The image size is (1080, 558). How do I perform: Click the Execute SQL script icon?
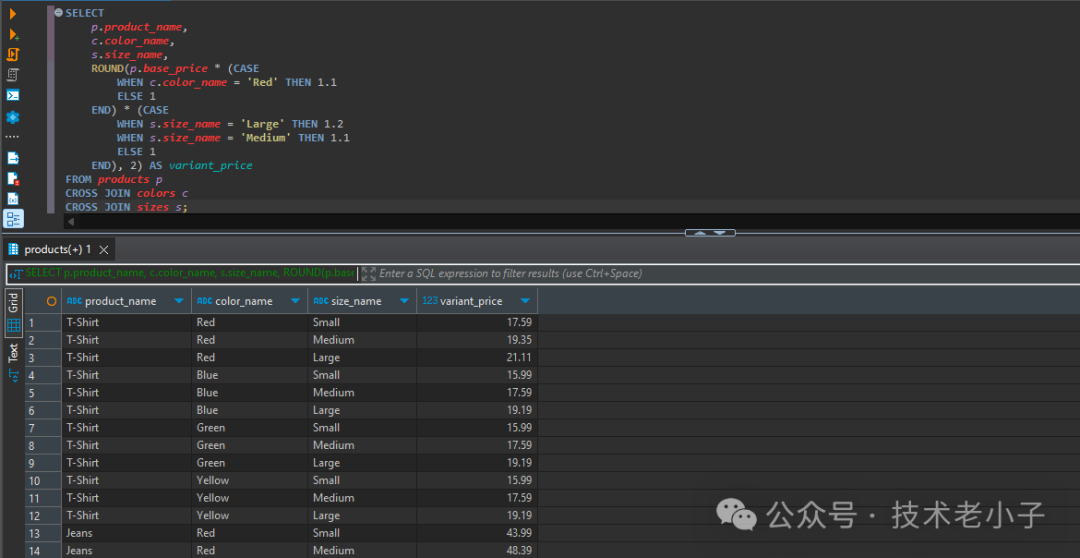pos(13,54)
